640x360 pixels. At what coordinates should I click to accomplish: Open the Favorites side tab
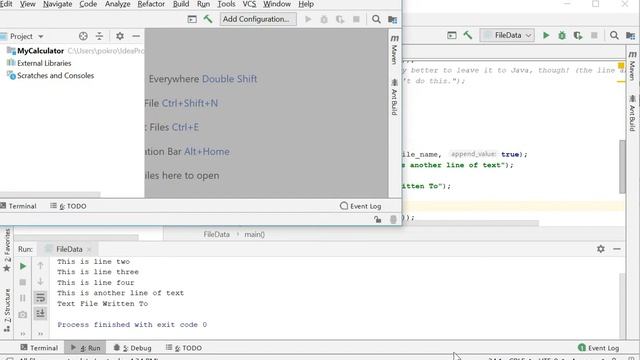pos(7,250)
